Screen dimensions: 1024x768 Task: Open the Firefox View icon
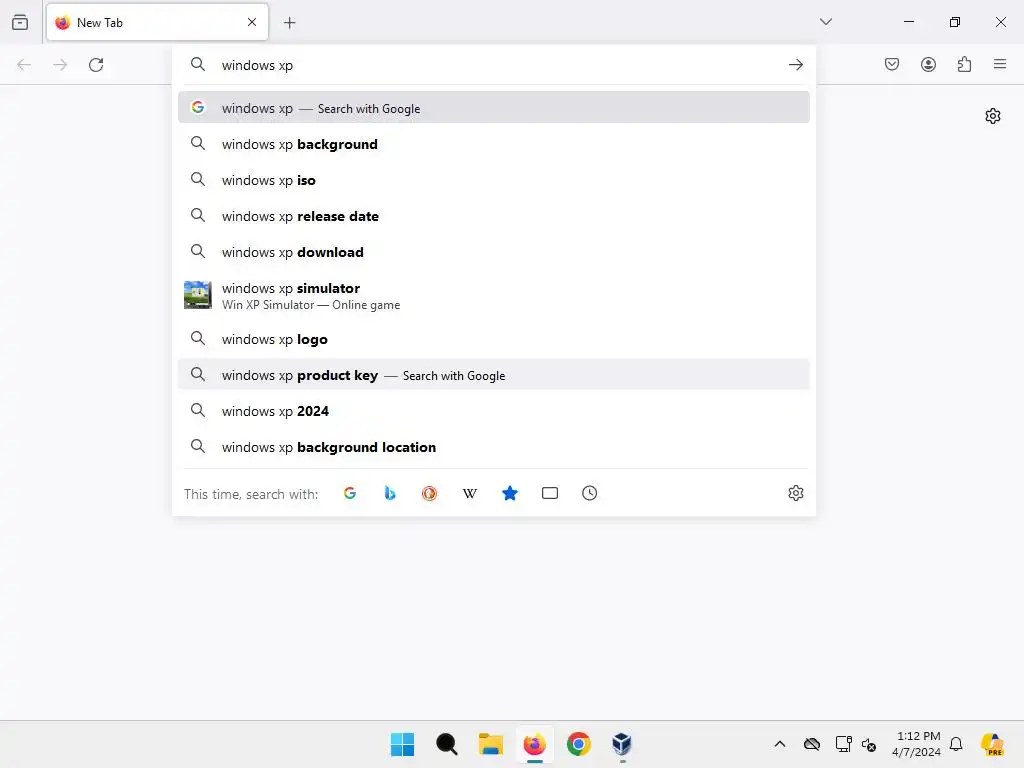coord(20,22)
